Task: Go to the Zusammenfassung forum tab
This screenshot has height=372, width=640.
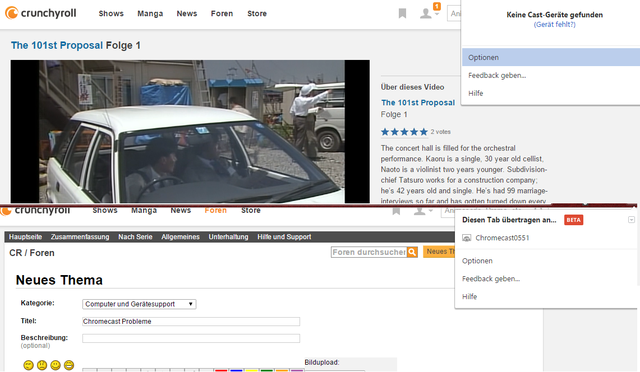Action: click(80, 237)
